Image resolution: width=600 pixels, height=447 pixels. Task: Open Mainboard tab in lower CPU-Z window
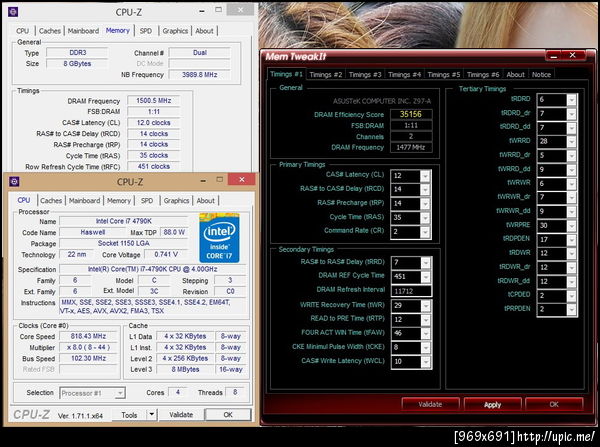pos(85,201)
